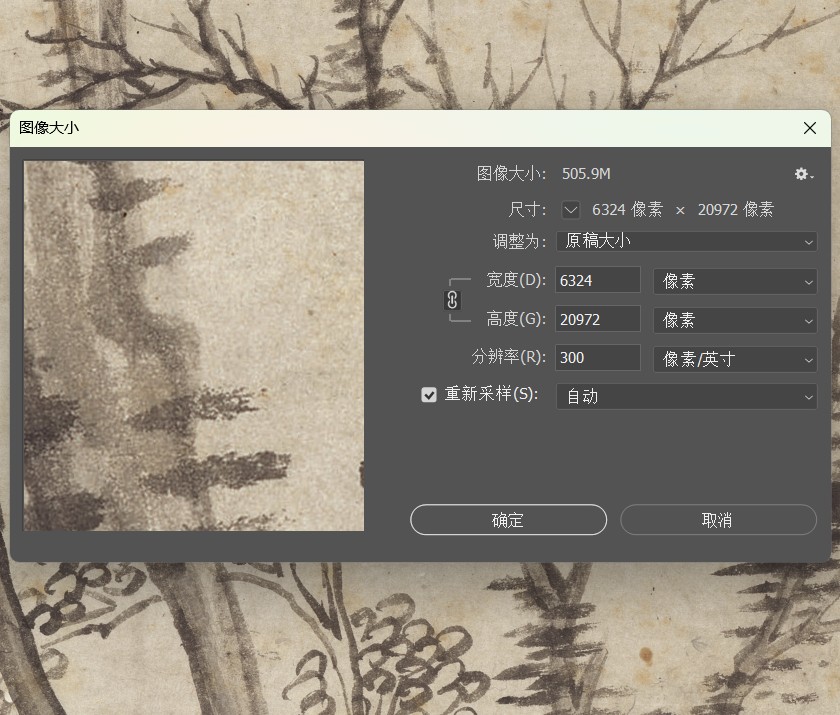Screen dimensions: 840x715
Task: Click the 图像大小 dialog title text
Action: 49,127
